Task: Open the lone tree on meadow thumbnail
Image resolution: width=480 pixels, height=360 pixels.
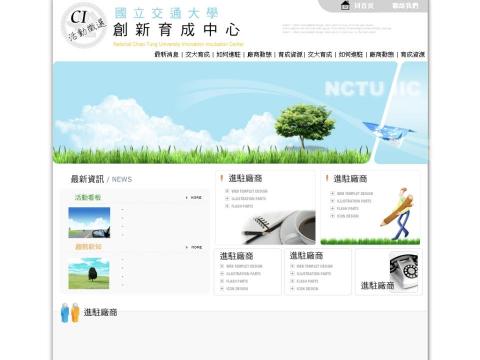Action: point(89,273)
